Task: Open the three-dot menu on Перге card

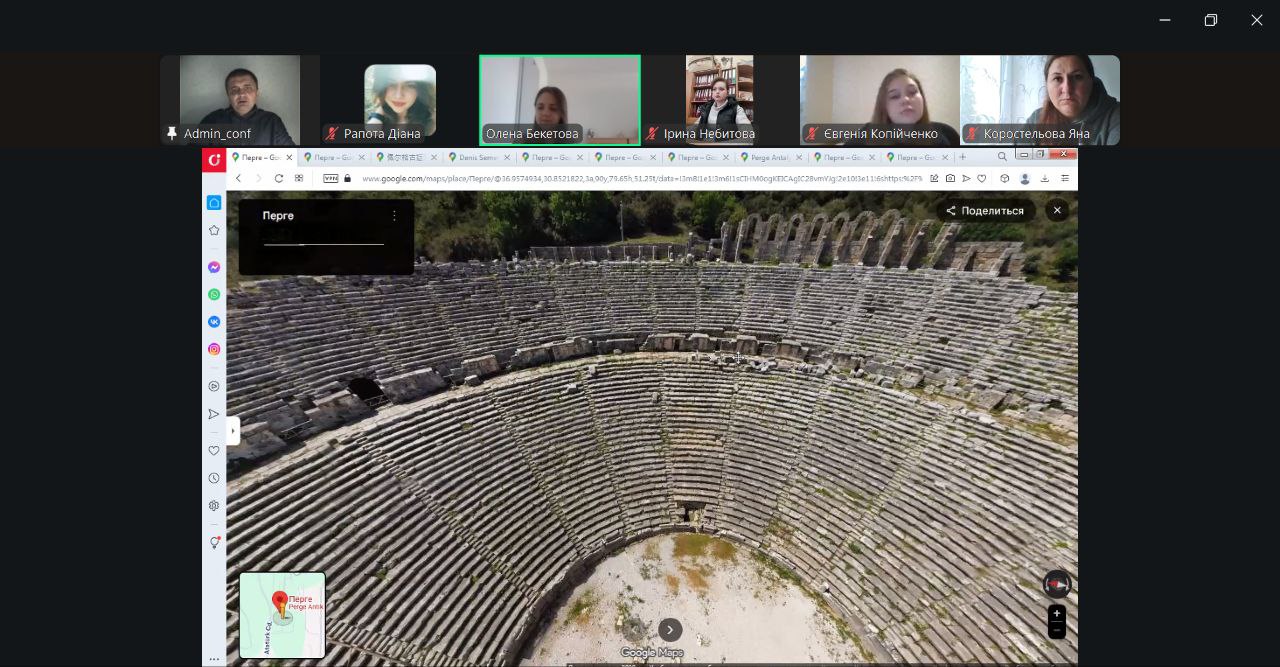Action: coord(394,215)
